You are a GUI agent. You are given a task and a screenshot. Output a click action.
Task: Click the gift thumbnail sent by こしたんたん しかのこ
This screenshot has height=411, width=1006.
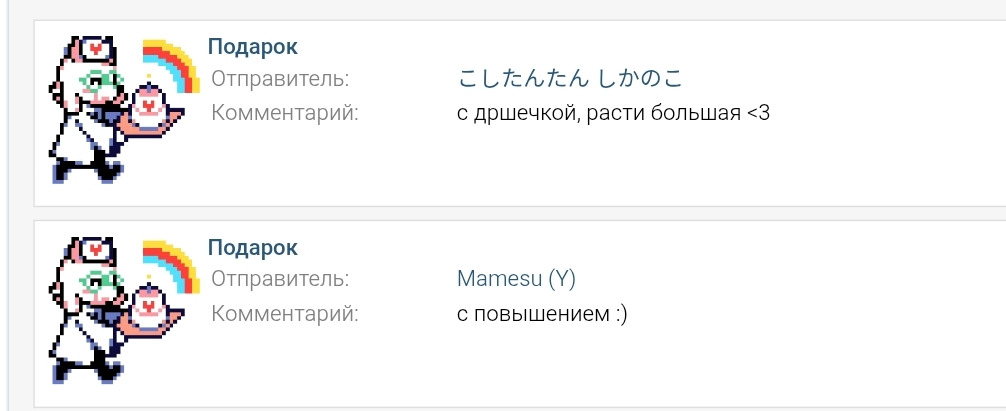pyautogui.click(x=120, y=110)
